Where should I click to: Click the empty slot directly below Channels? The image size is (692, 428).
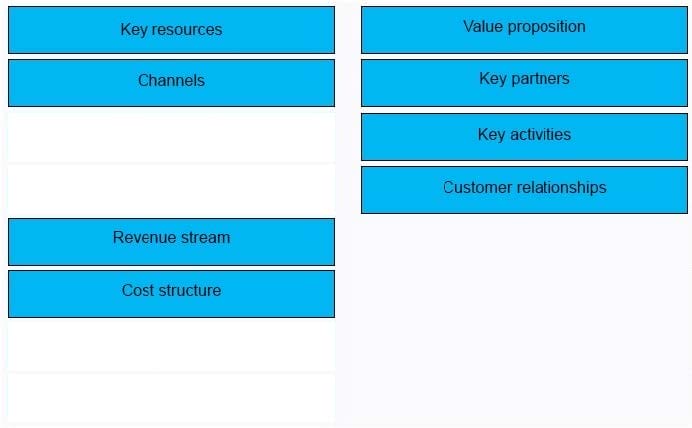click(x=171, y=137)
